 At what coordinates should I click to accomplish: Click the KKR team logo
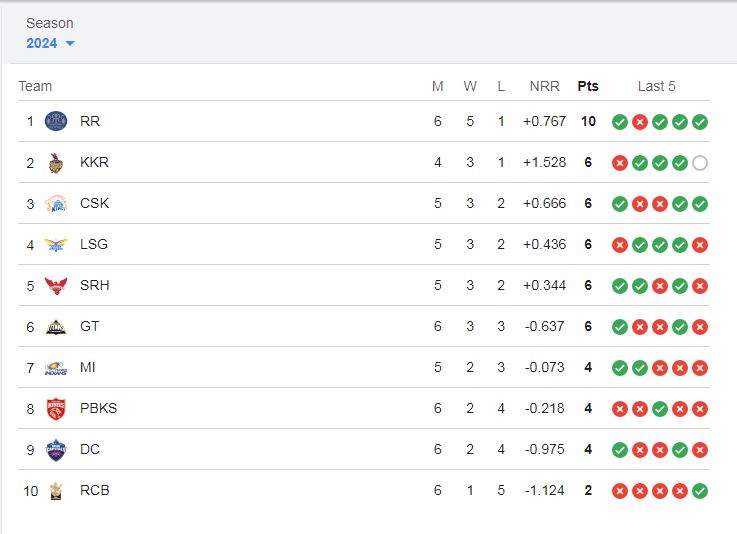[56, 163]
